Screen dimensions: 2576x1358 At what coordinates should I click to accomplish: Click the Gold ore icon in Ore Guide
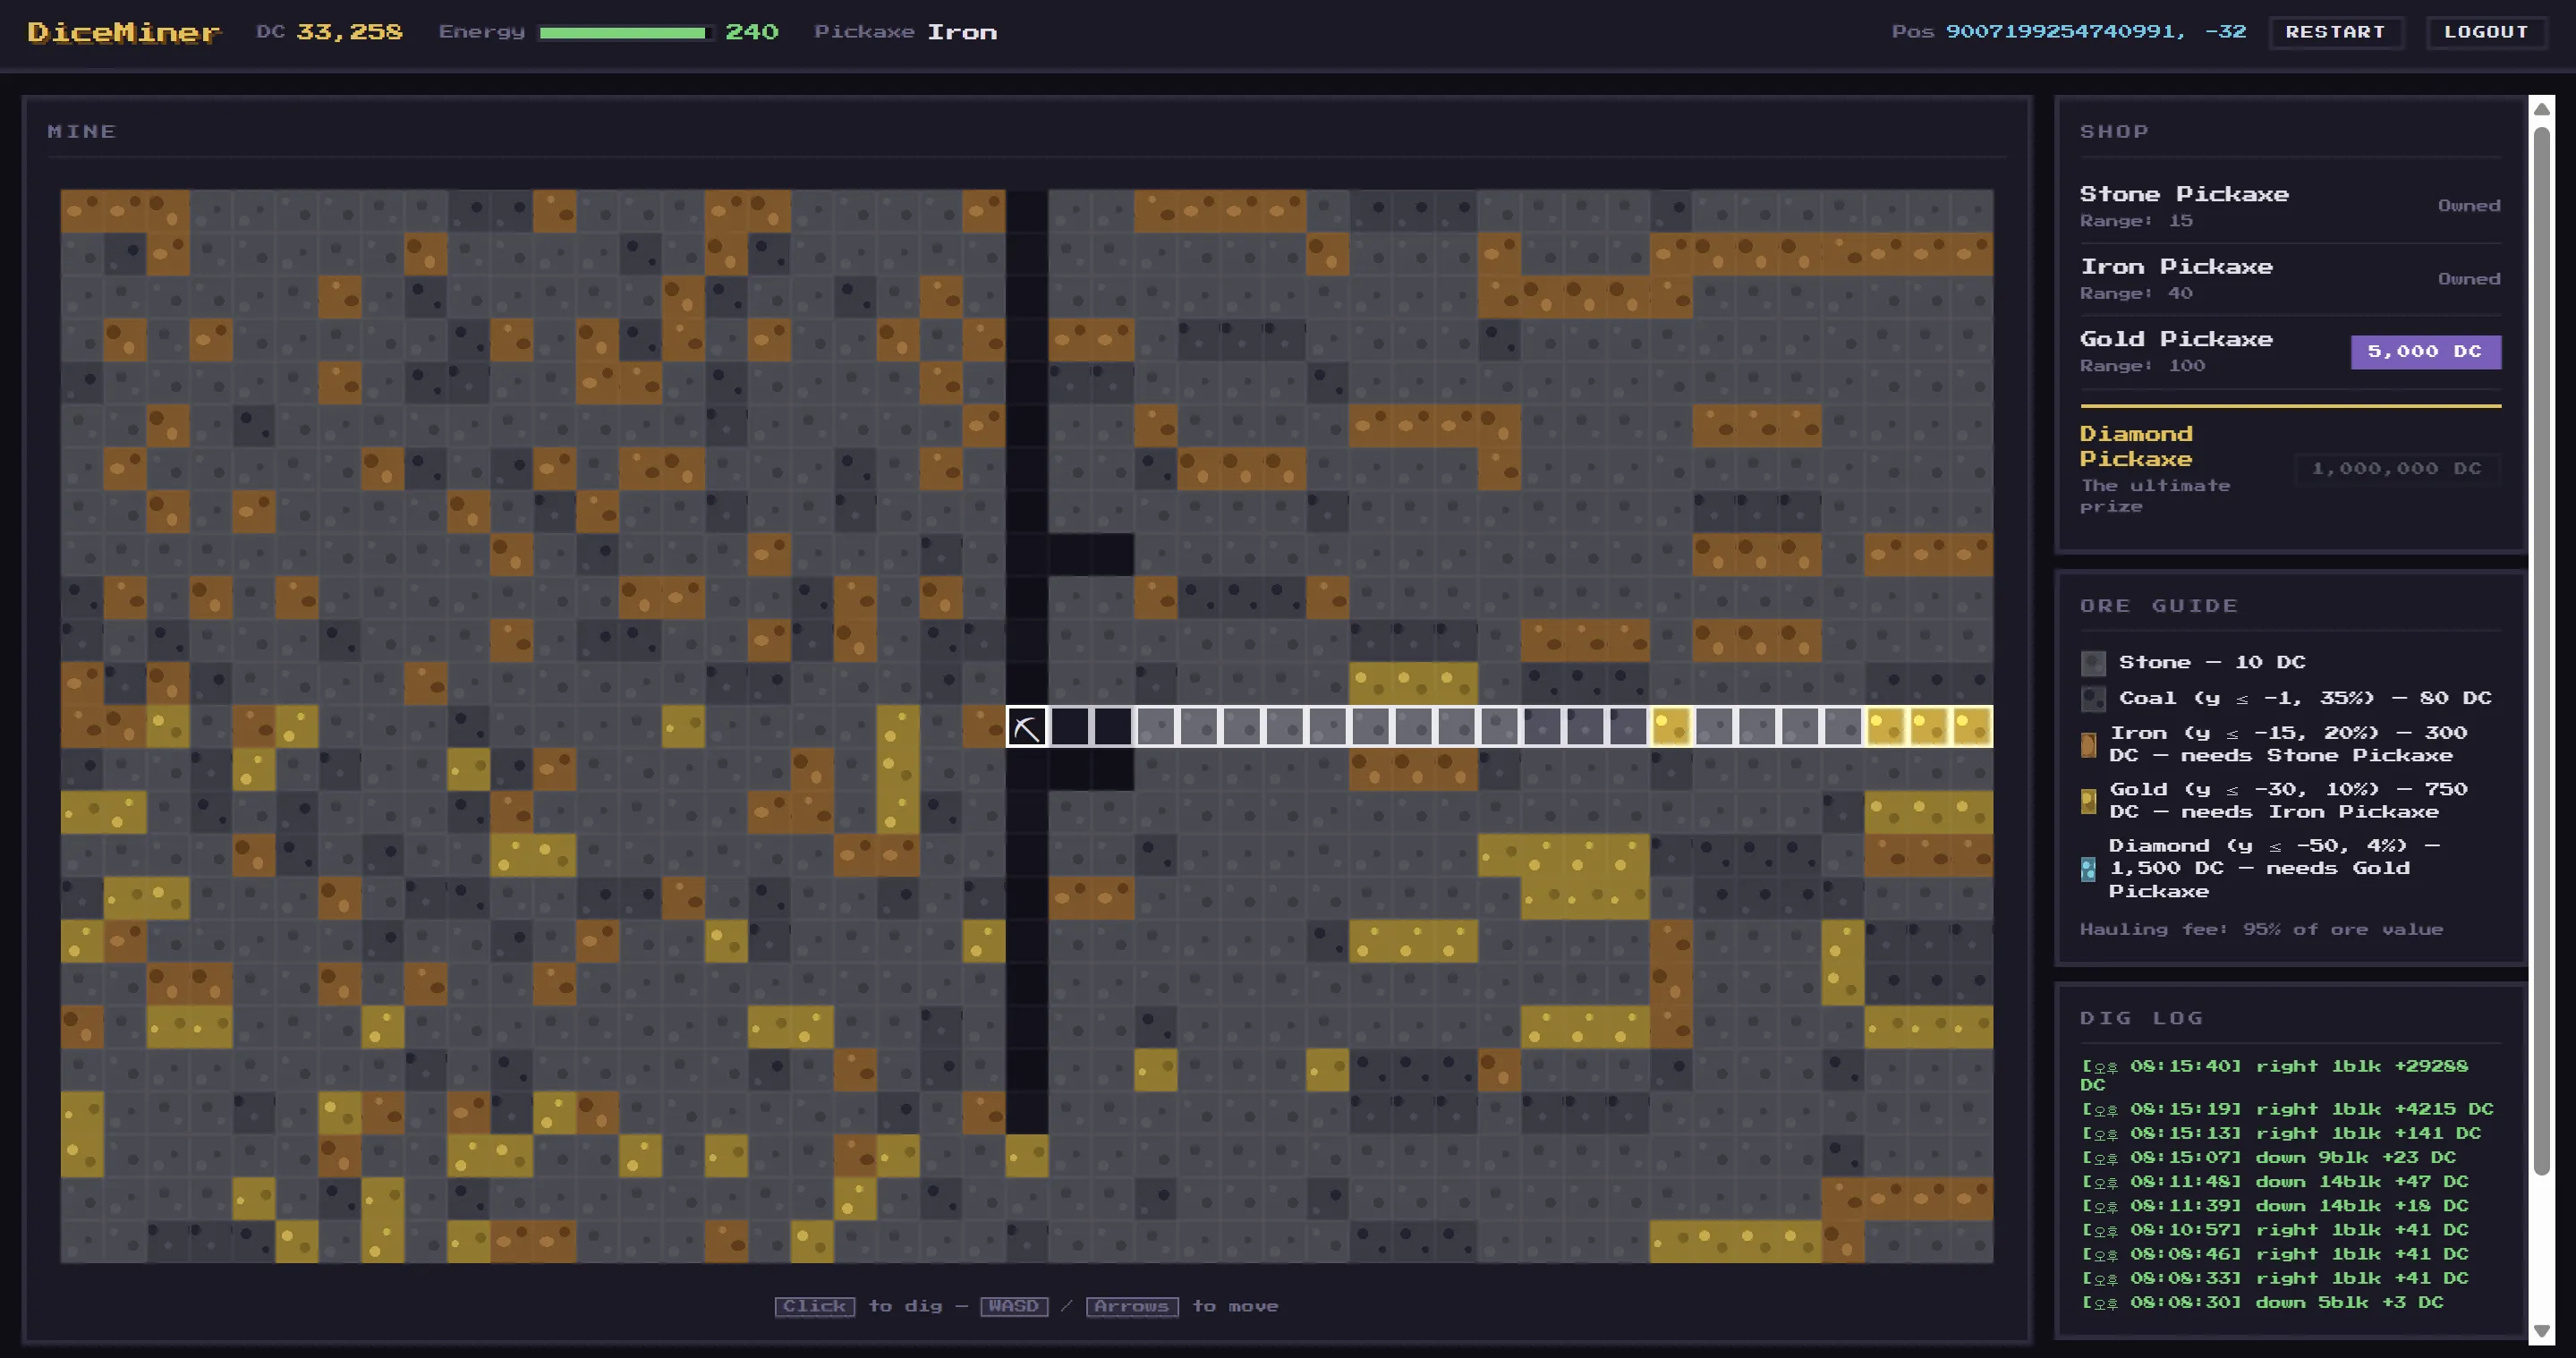[2088, 801]
